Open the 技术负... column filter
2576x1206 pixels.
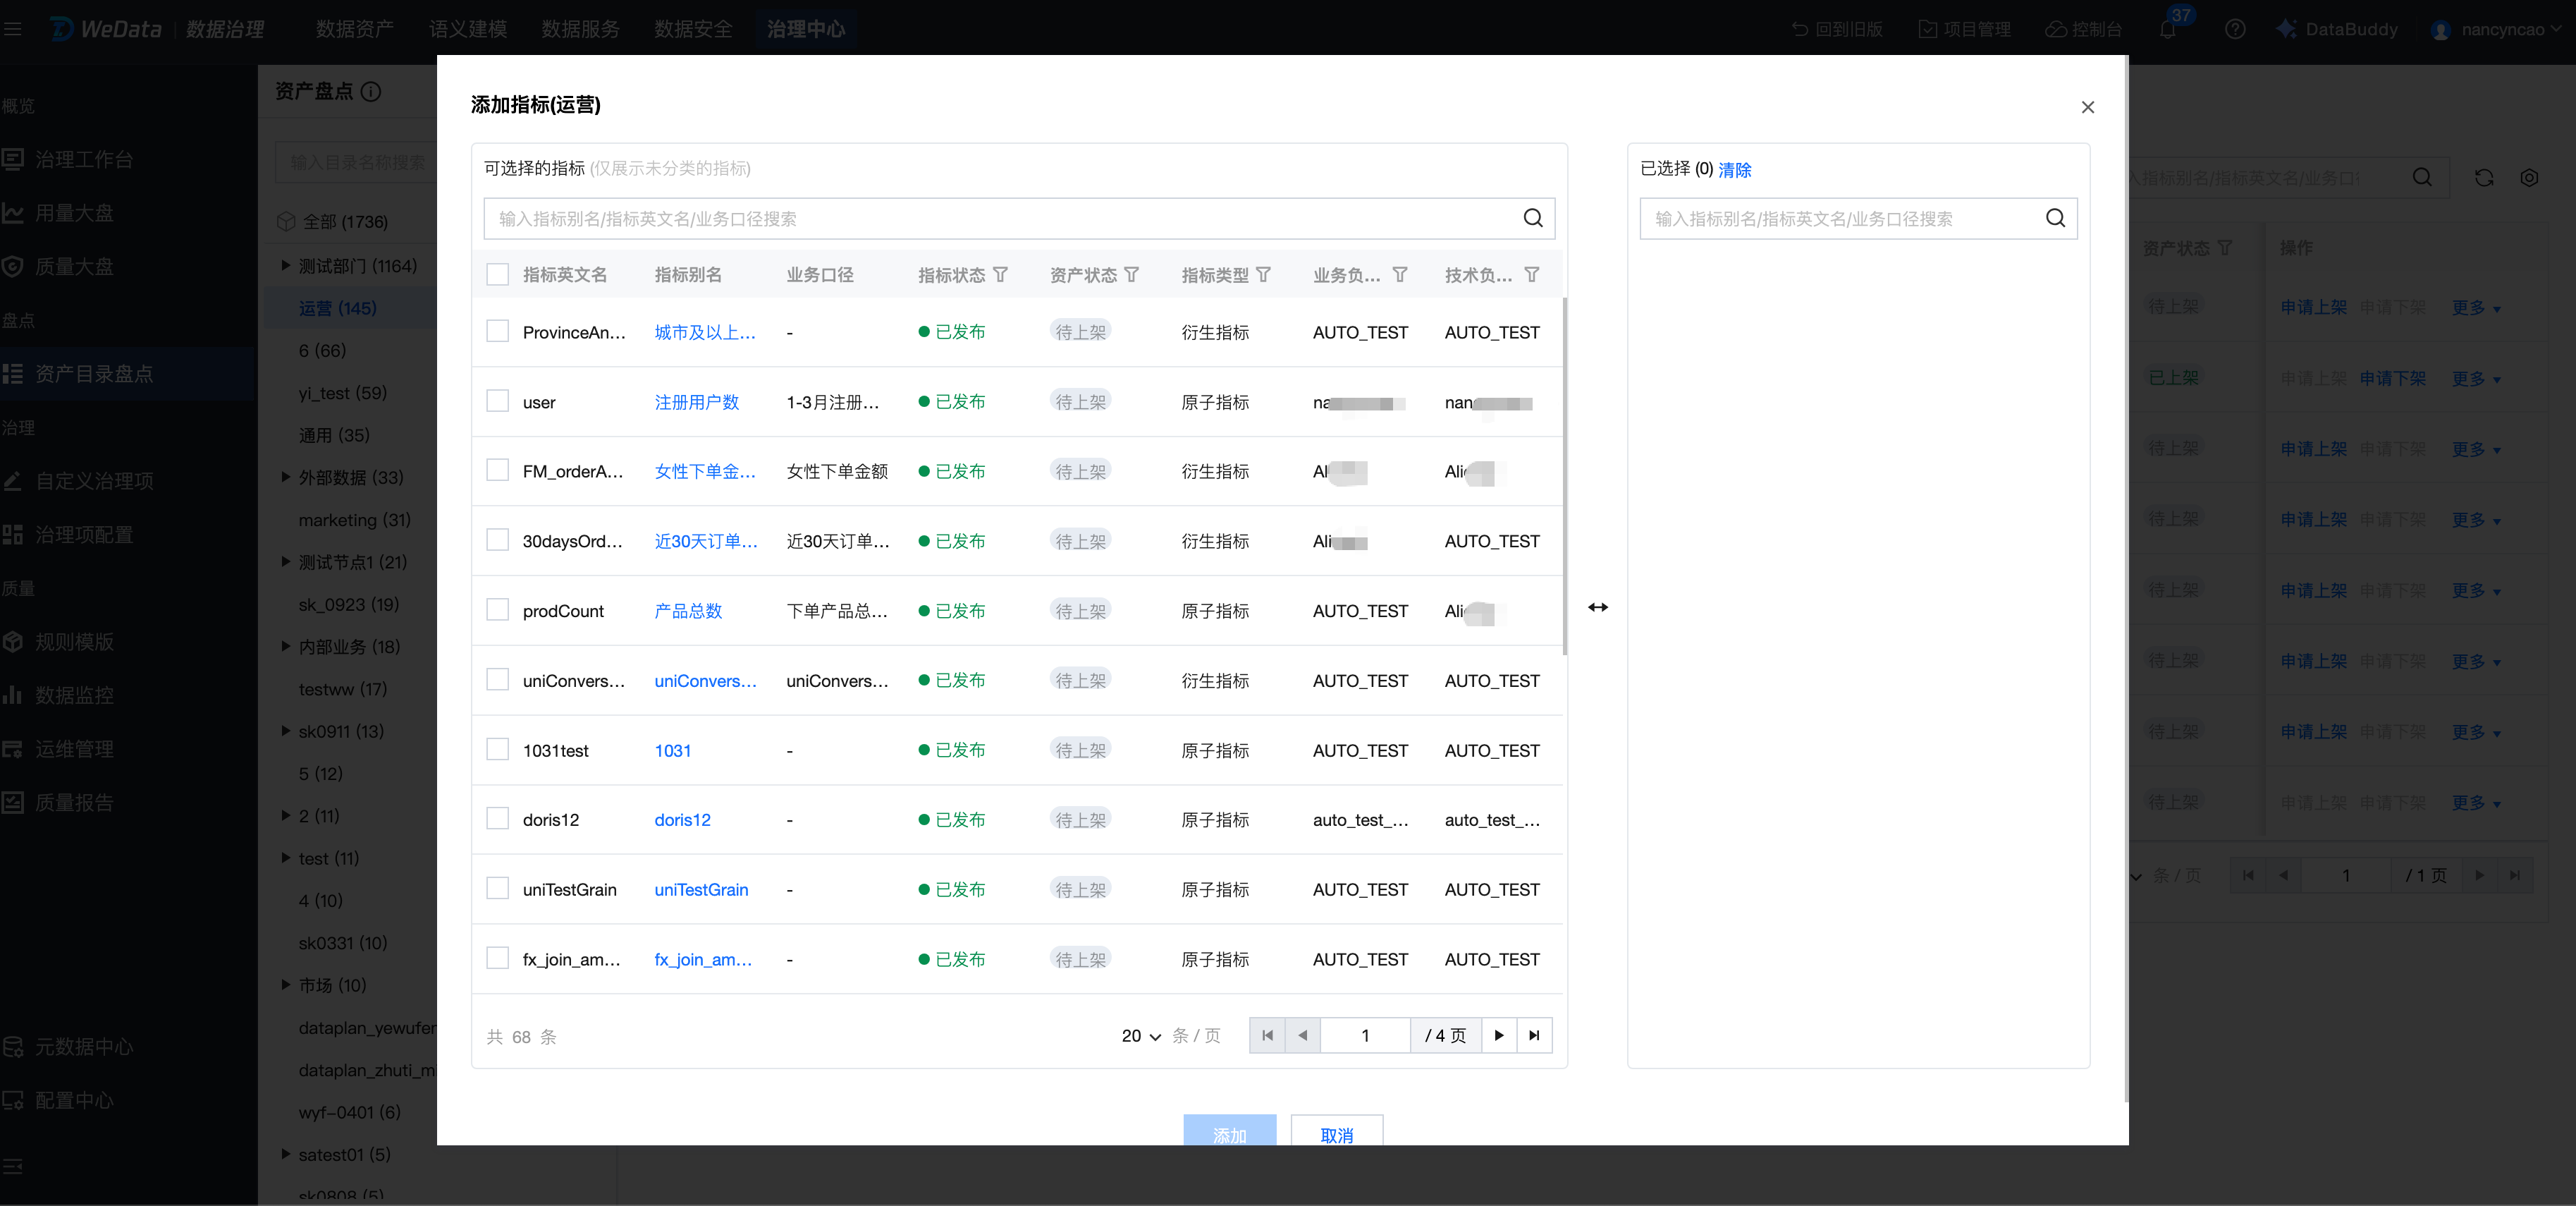pyautogui.click(x=1531, y=274)
